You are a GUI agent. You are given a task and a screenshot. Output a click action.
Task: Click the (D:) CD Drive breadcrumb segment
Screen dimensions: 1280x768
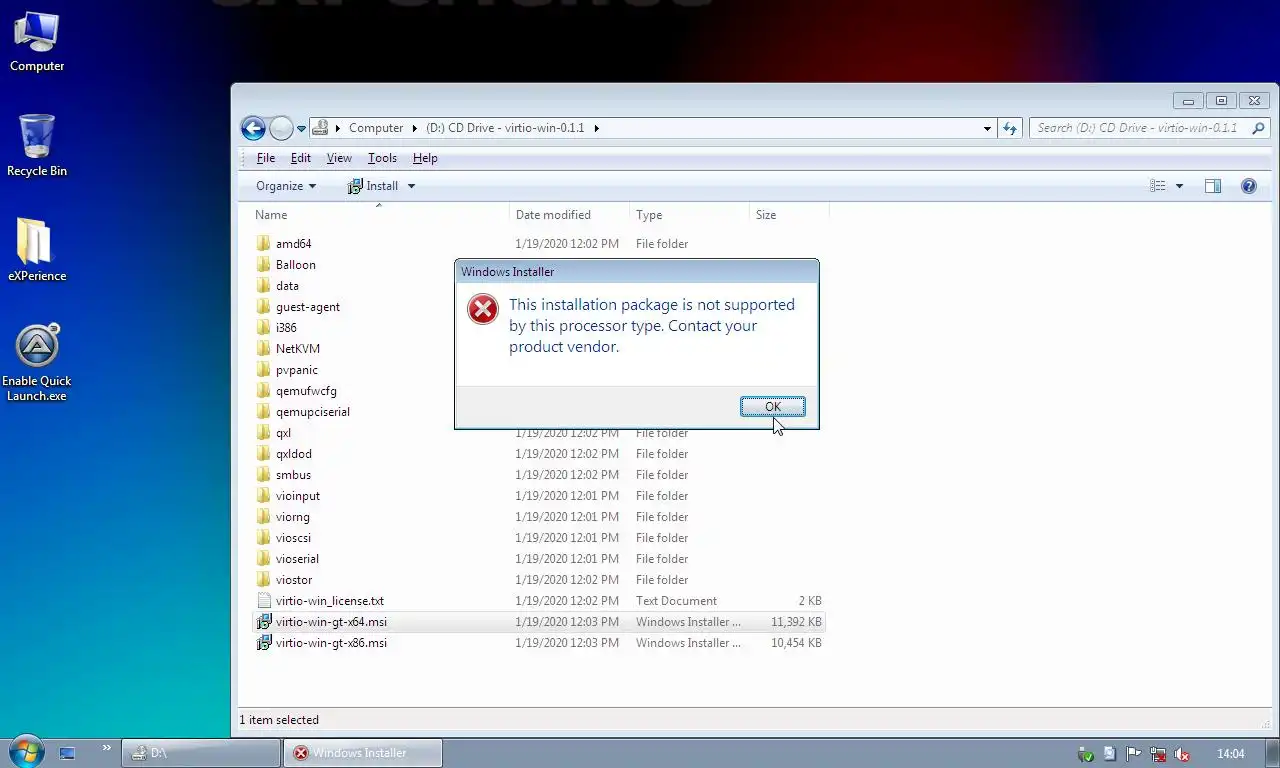pyautogui.click(x=505, y=128)
